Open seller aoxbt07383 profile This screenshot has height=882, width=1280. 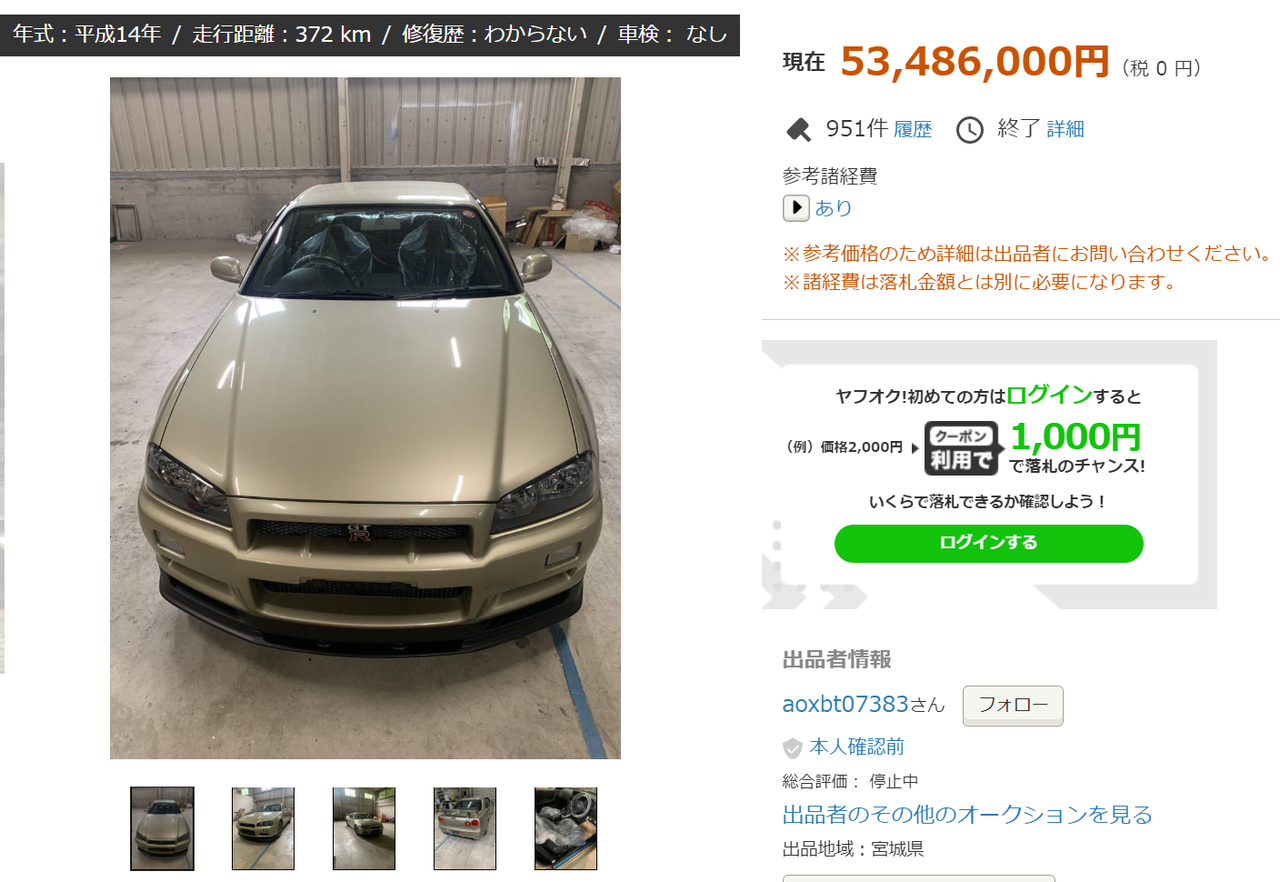point(845,704)
